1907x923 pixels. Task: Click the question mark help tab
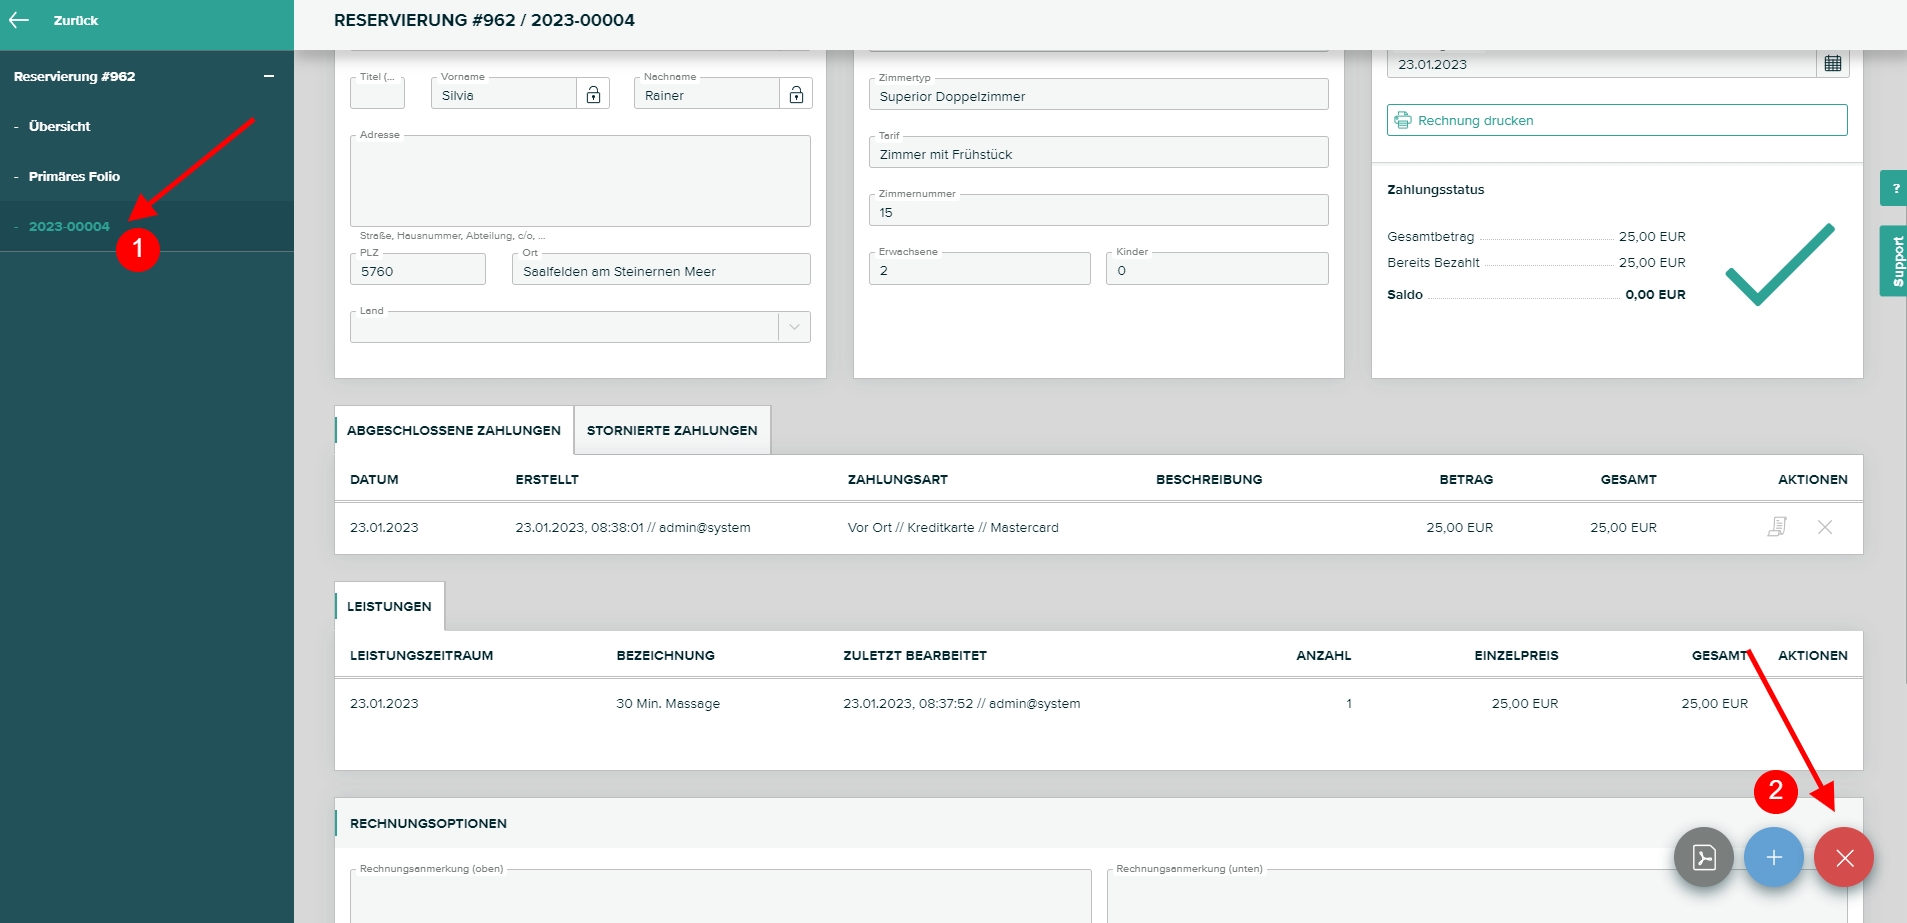pyautogui.click(x=1894, y=188)
